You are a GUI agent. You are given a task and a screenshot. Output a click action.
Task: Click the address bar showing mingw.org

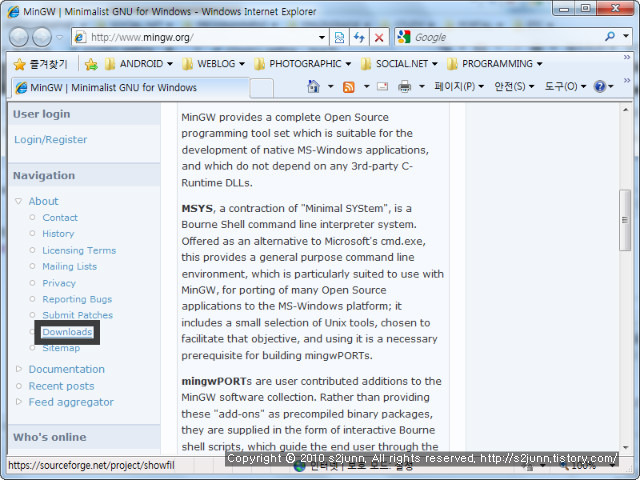pos(200,37)
